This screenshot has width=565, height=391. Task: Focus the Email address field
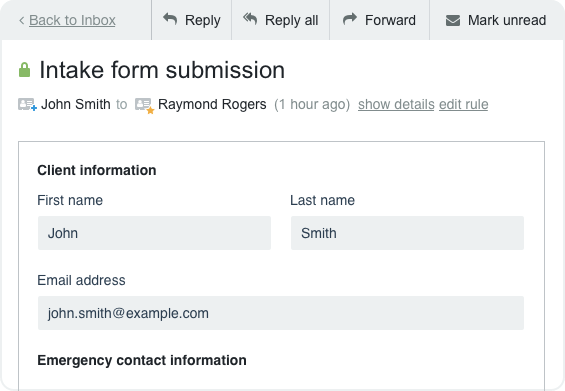(281, 313)
